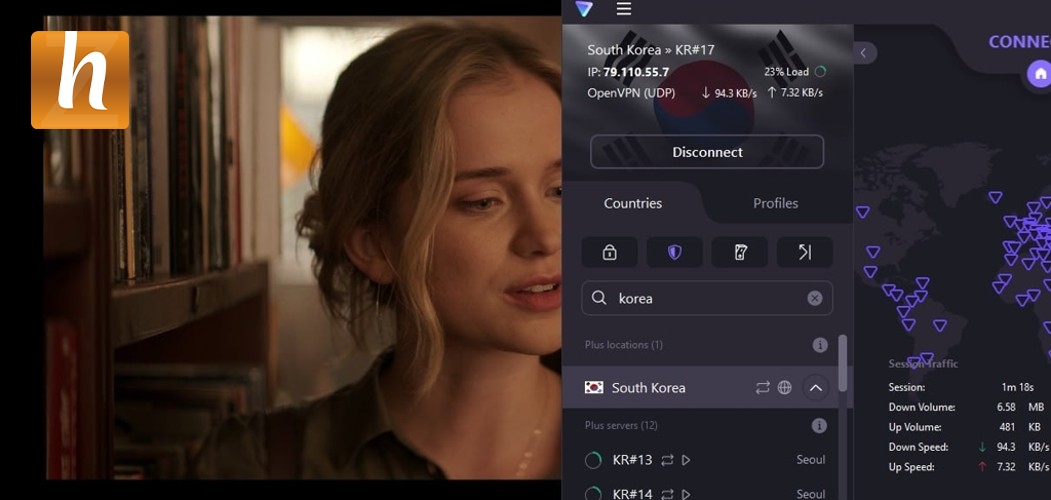This screenshot has height=500, width=1051.
Task: Collapse the South Korea server list
Action: (816, 388)
